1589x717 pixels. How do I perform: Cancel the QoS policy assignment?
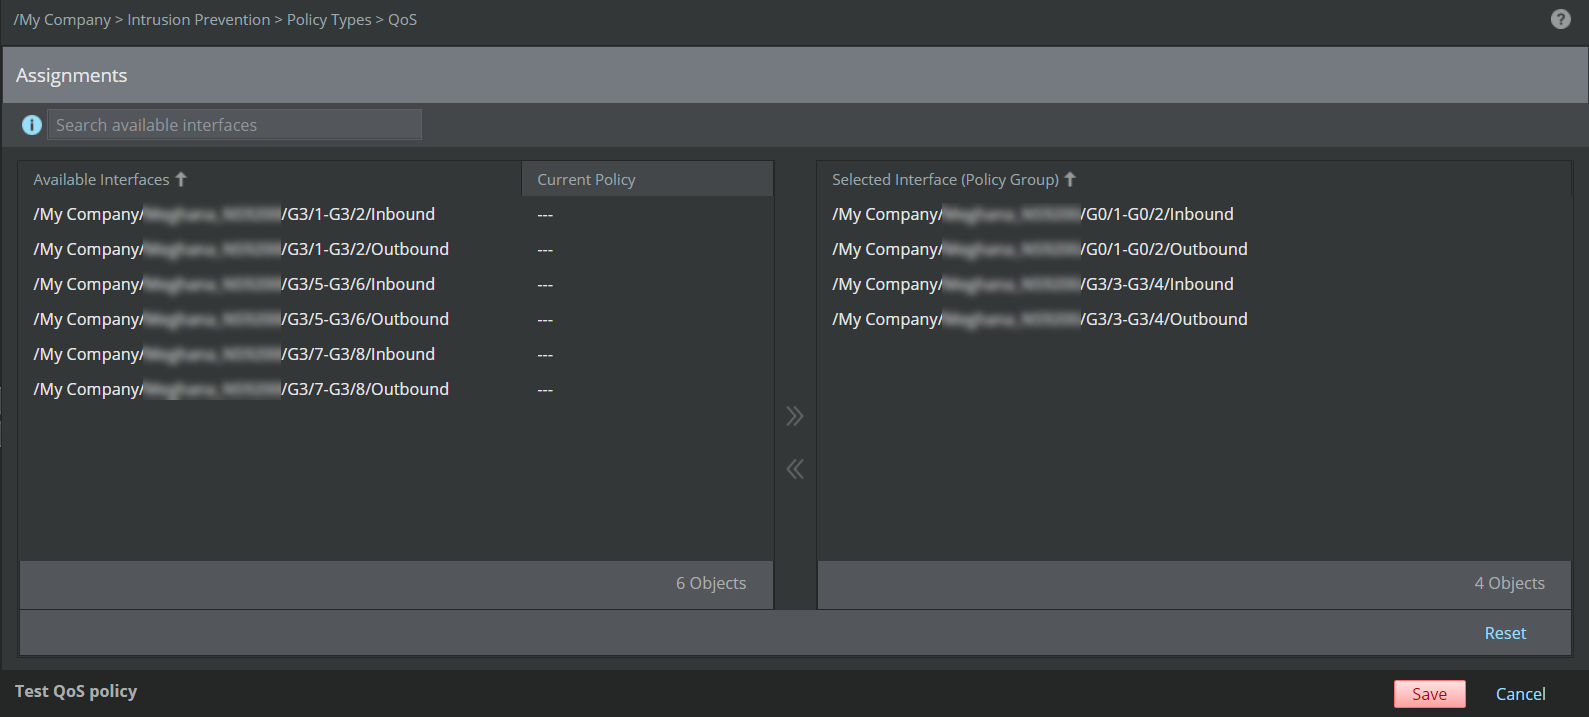coord(1520,694)
